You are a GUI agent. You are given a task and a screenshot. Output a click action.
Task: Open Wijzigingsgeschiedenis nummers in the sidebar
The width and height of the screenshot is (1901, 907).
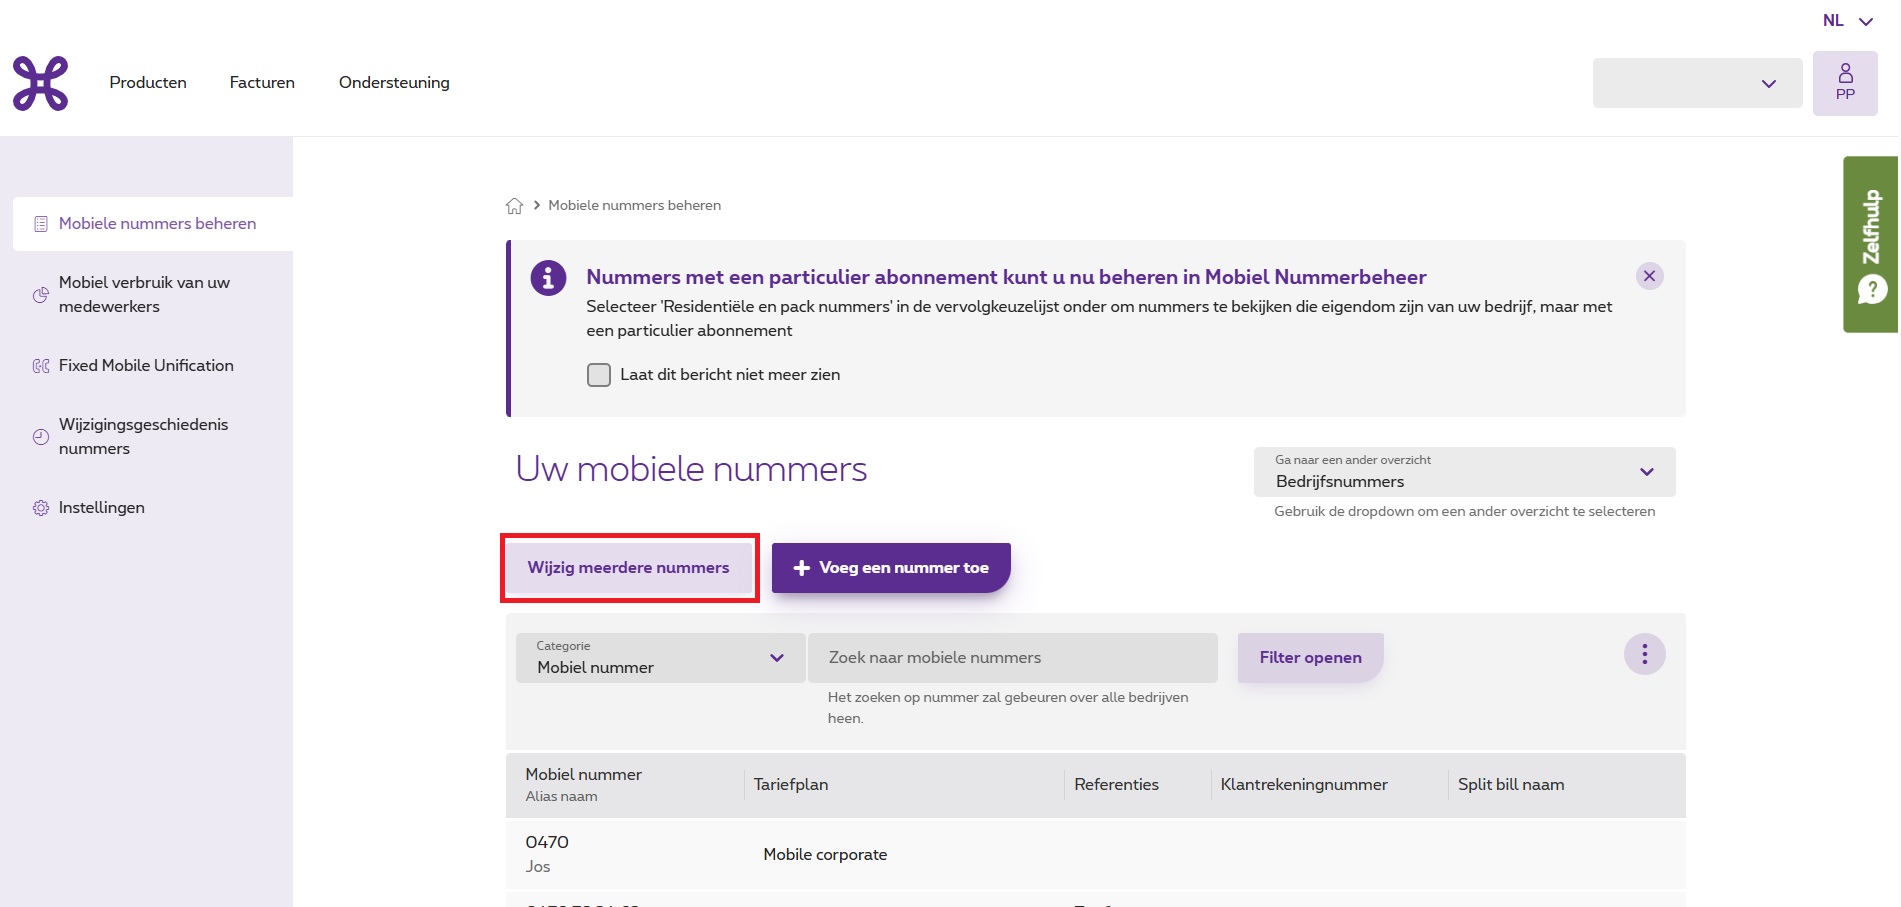pyautogui.click(x=143, y=437)
